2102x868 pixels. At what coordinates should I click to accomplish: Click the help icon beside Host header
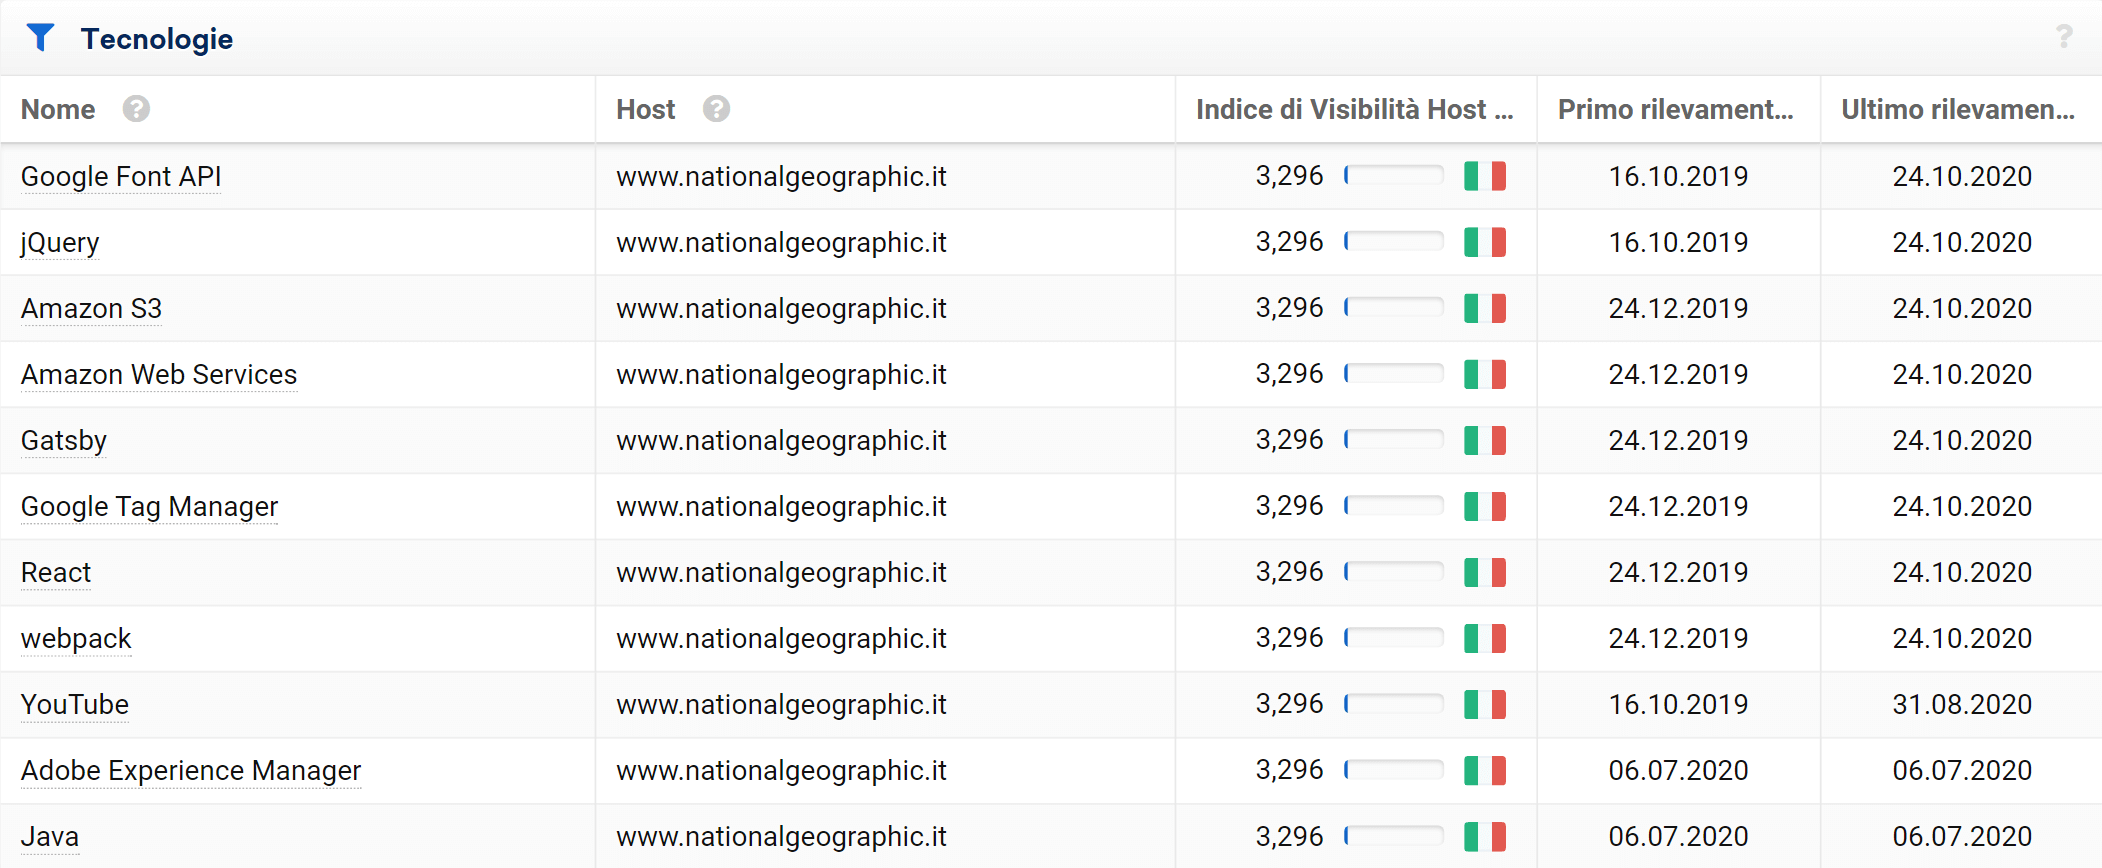tap(716, 109)
